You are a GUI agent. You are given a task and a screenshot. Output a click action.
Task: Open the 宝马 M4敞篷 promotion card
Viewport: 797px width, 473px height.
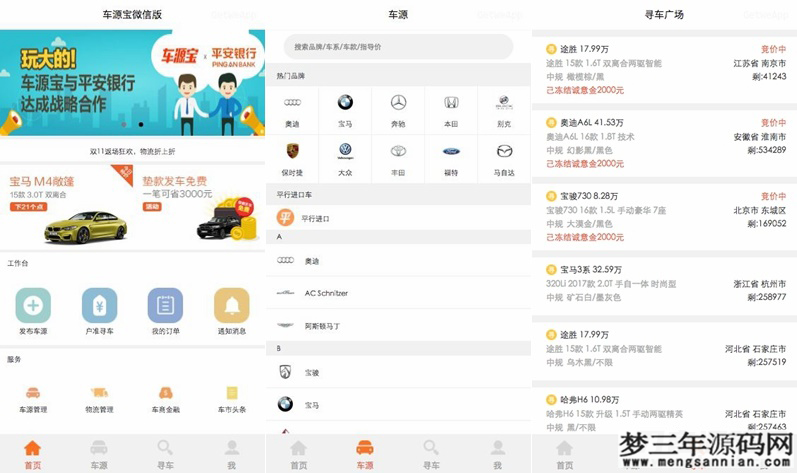tap(66, 206)
